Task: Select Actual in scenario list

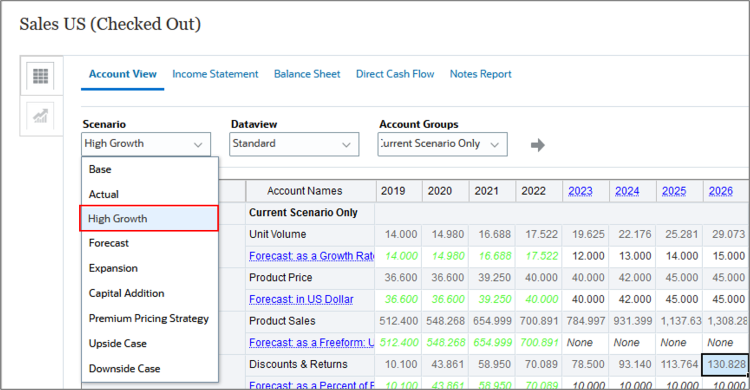Action: pos(150,194)
